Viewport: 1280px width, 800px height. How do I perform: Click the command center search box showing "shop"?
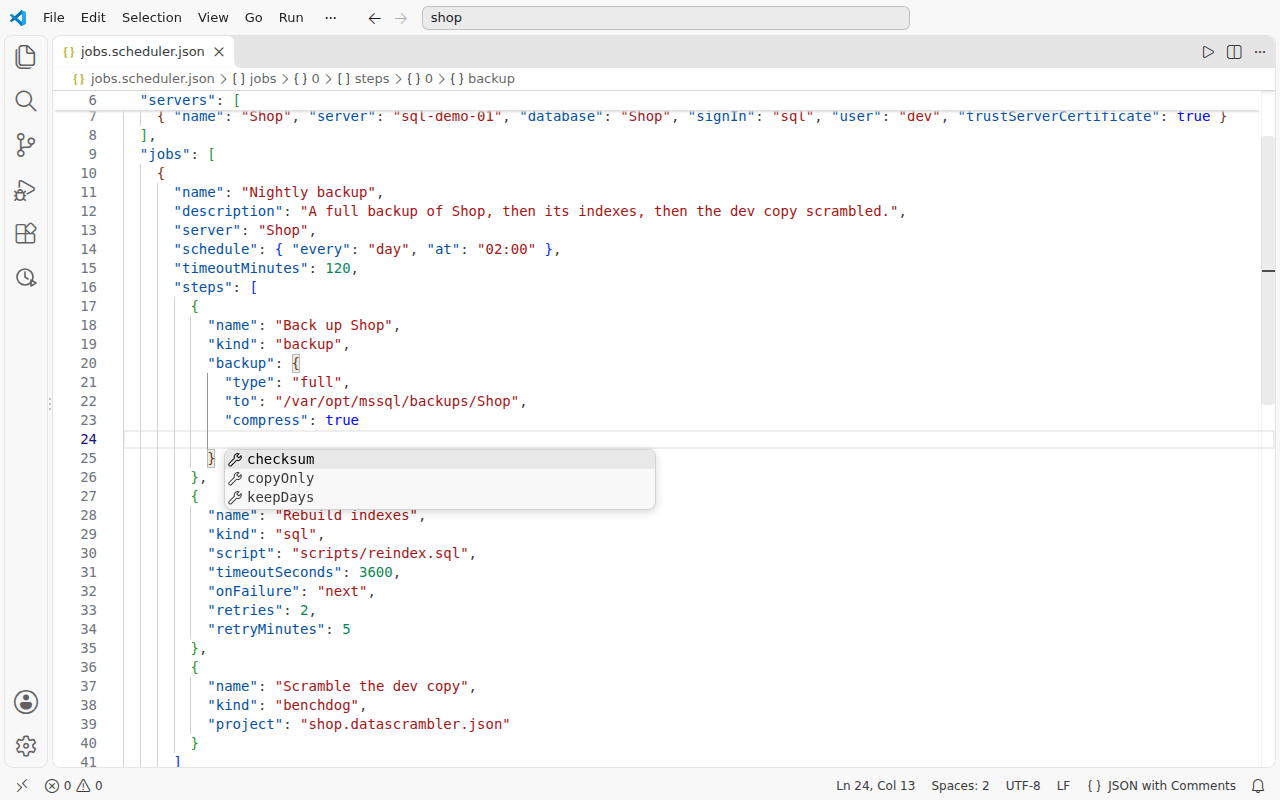pyautogui.click(x=666, y=18)
